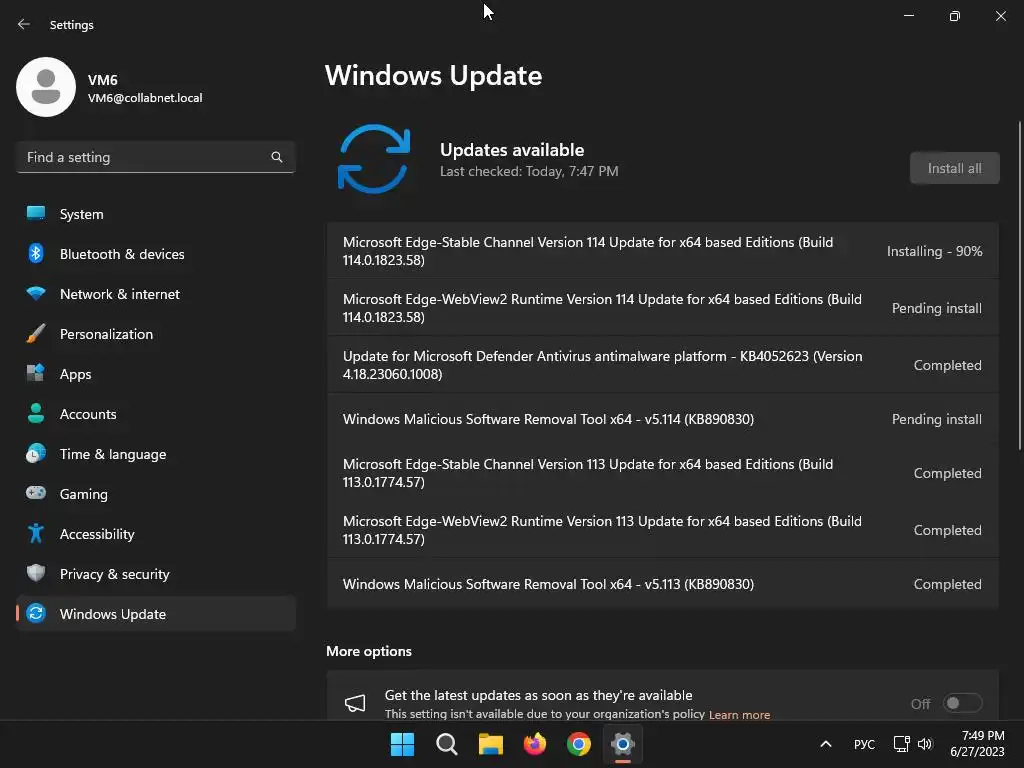This screenshot has width=1024, height=768.
Task: Click the Network wifi icon in sidebar
Action: (x=36, y=294)
